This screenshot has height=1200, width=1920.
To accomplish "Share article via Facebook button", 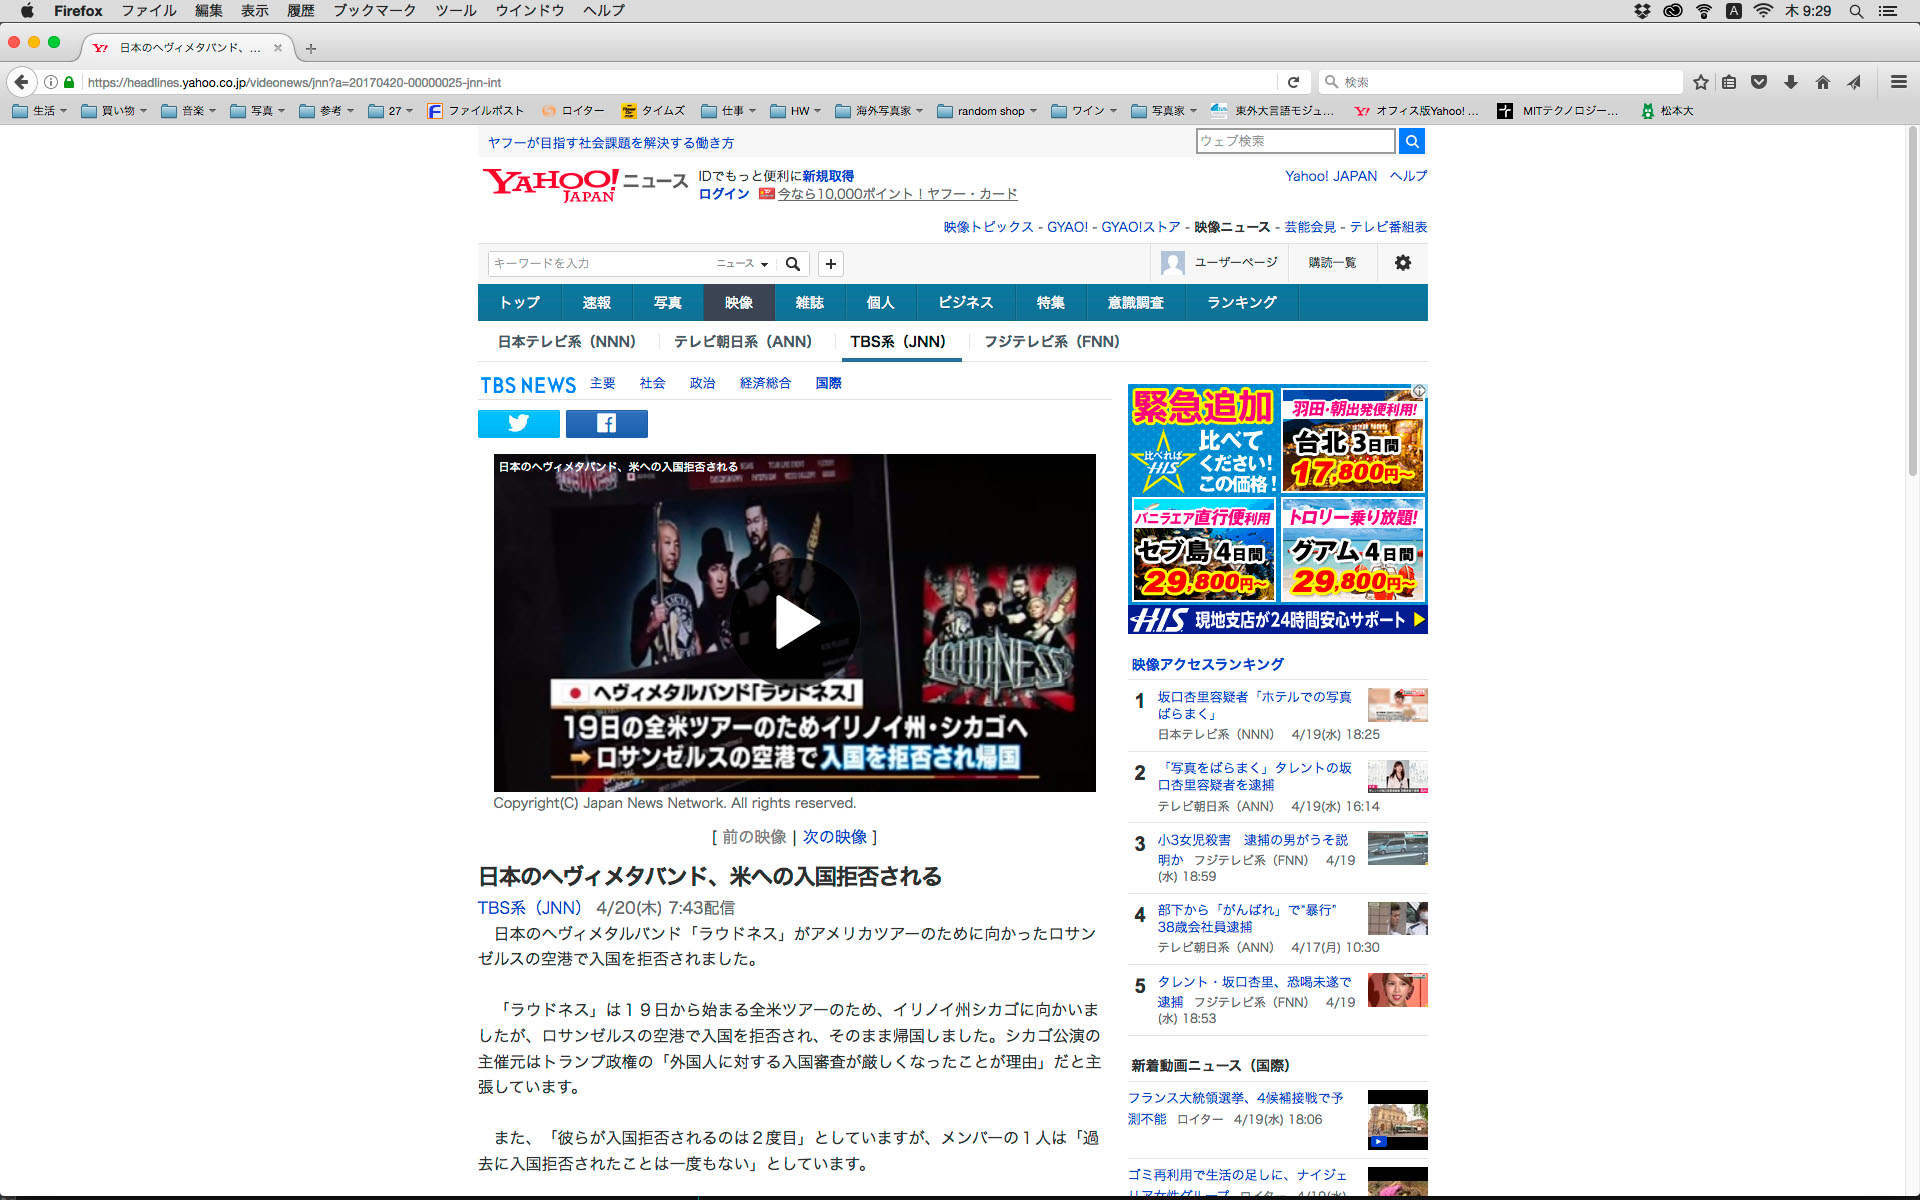I will pos(606,424).
